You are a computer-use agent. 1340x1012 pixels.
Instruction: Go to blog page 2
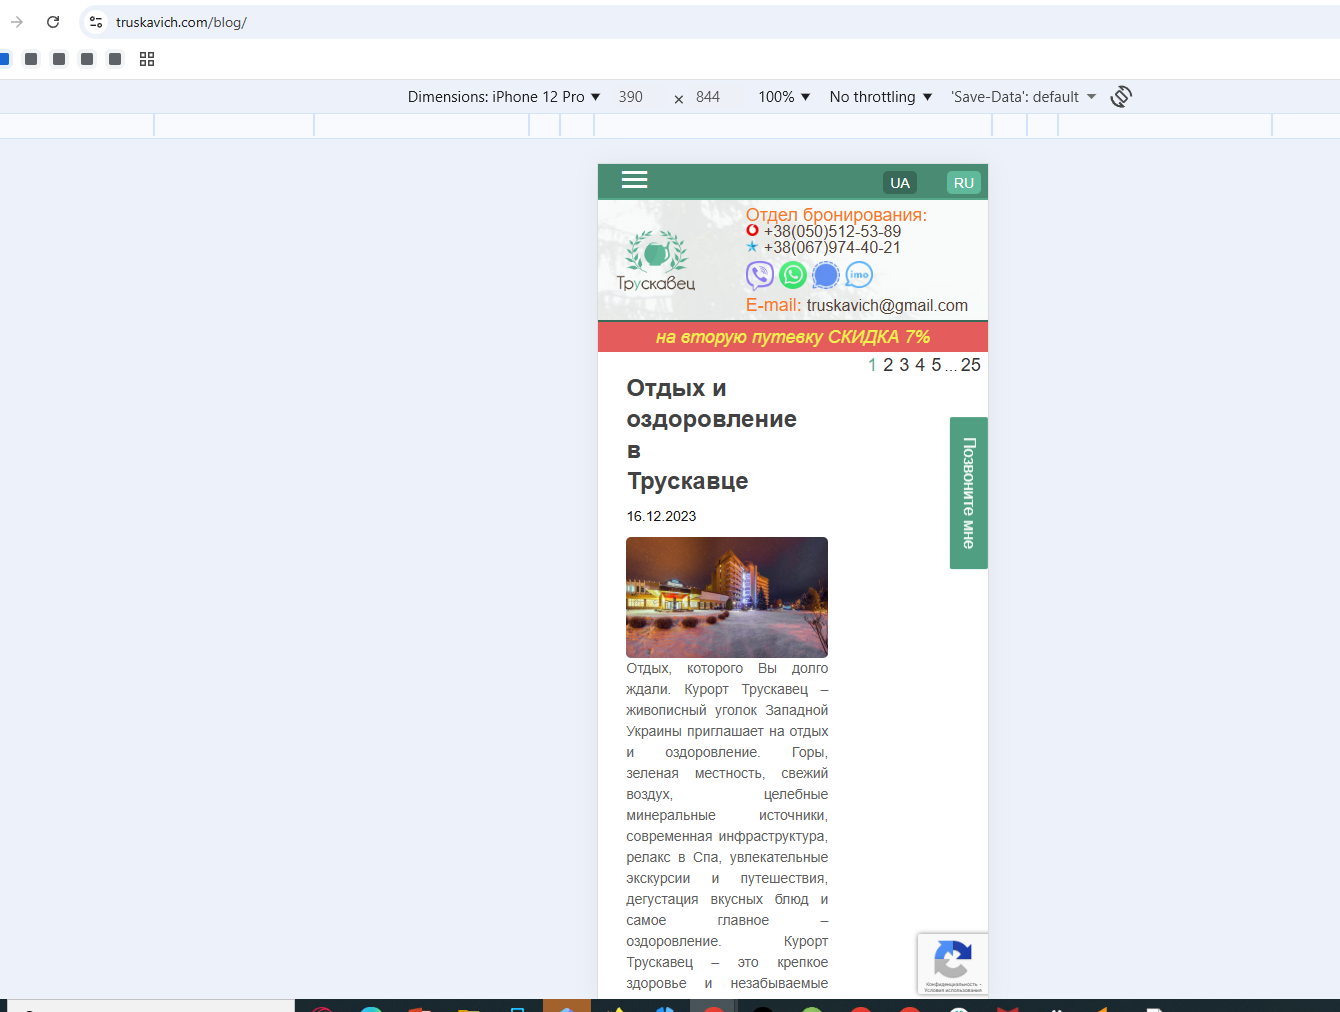tap(888, 365)
